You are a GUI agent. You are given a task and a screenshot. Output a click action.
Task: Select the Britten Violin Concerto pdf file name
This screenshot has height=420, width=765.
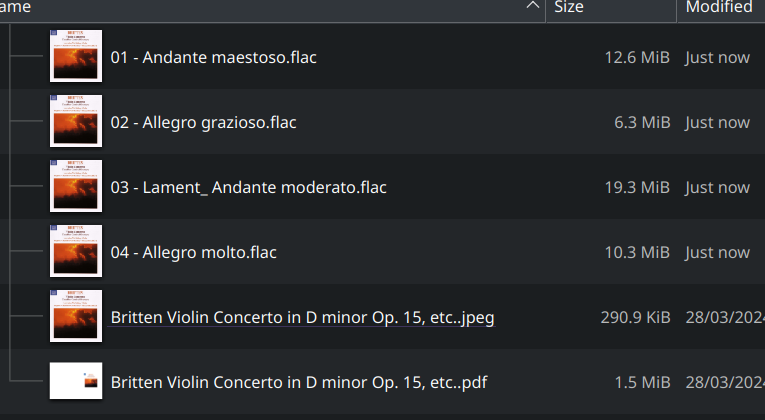299,382
